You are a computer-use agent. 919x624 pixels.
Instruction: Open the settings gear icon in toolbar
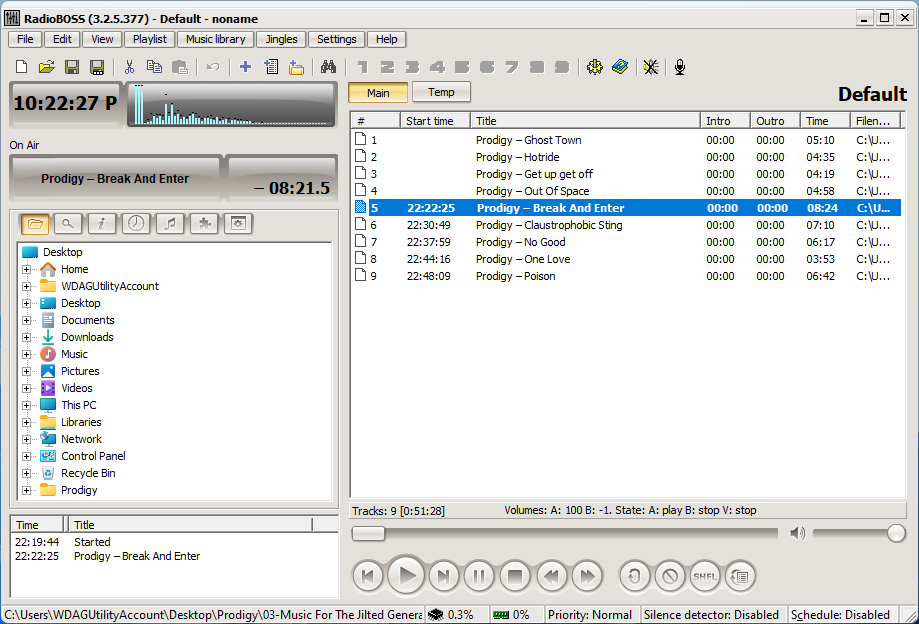pos(594,67)
